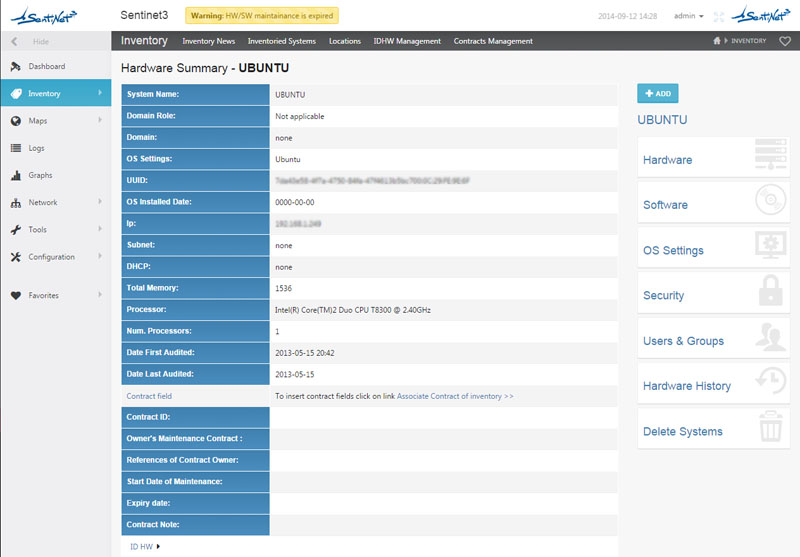Click the SentiNet logo at top right

[x=761, y=15]
